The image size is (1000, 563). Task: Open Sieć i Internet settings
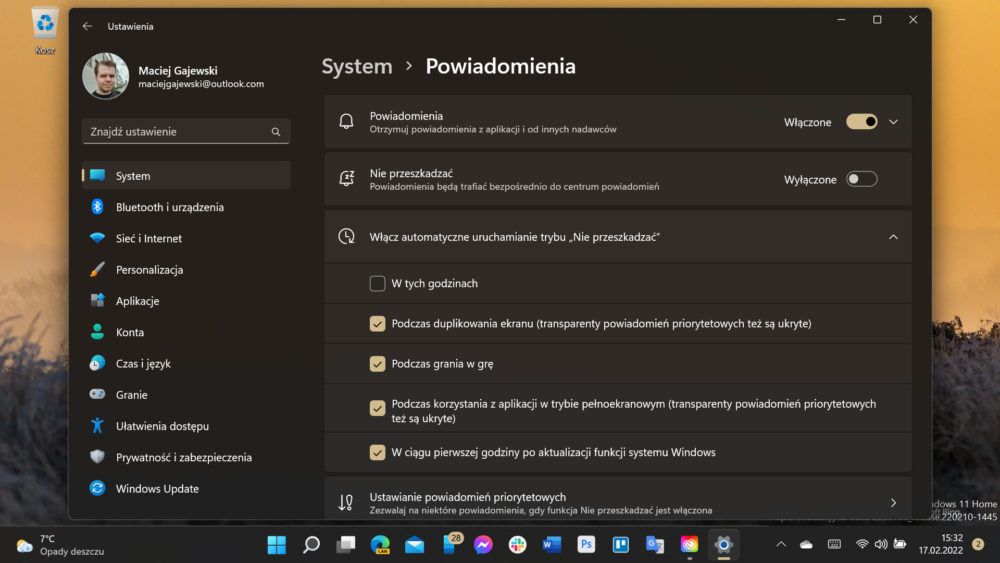pos(186,238)
